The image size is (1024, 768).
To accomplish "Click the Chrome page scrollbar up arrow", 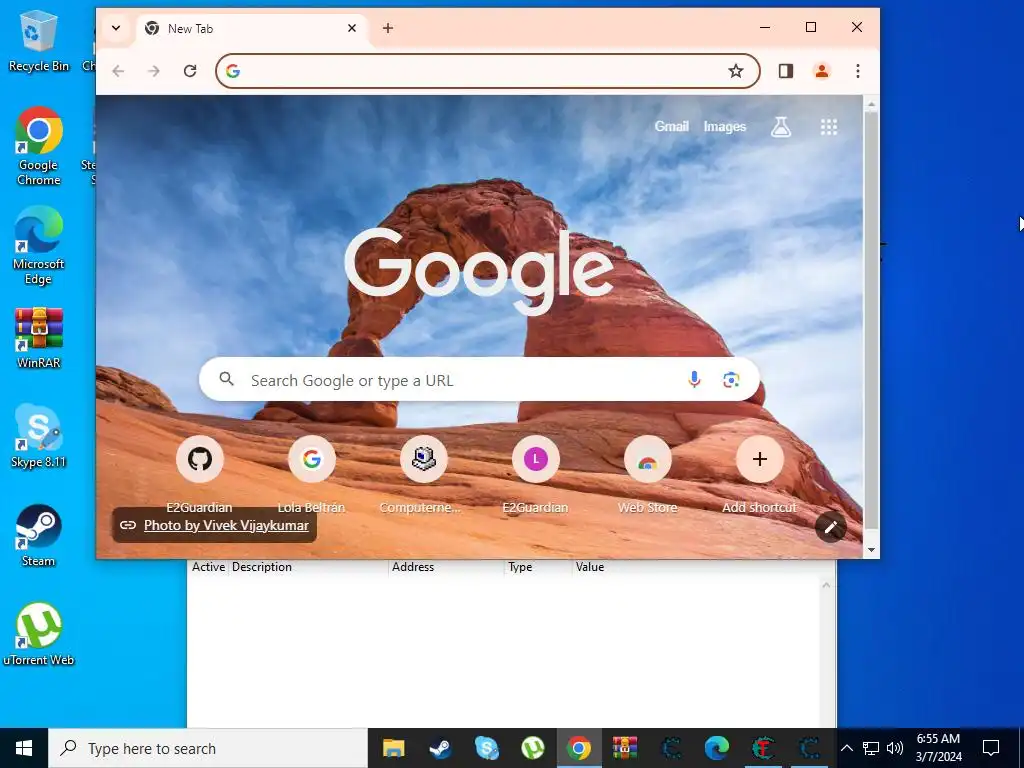I will coord(871,104).
